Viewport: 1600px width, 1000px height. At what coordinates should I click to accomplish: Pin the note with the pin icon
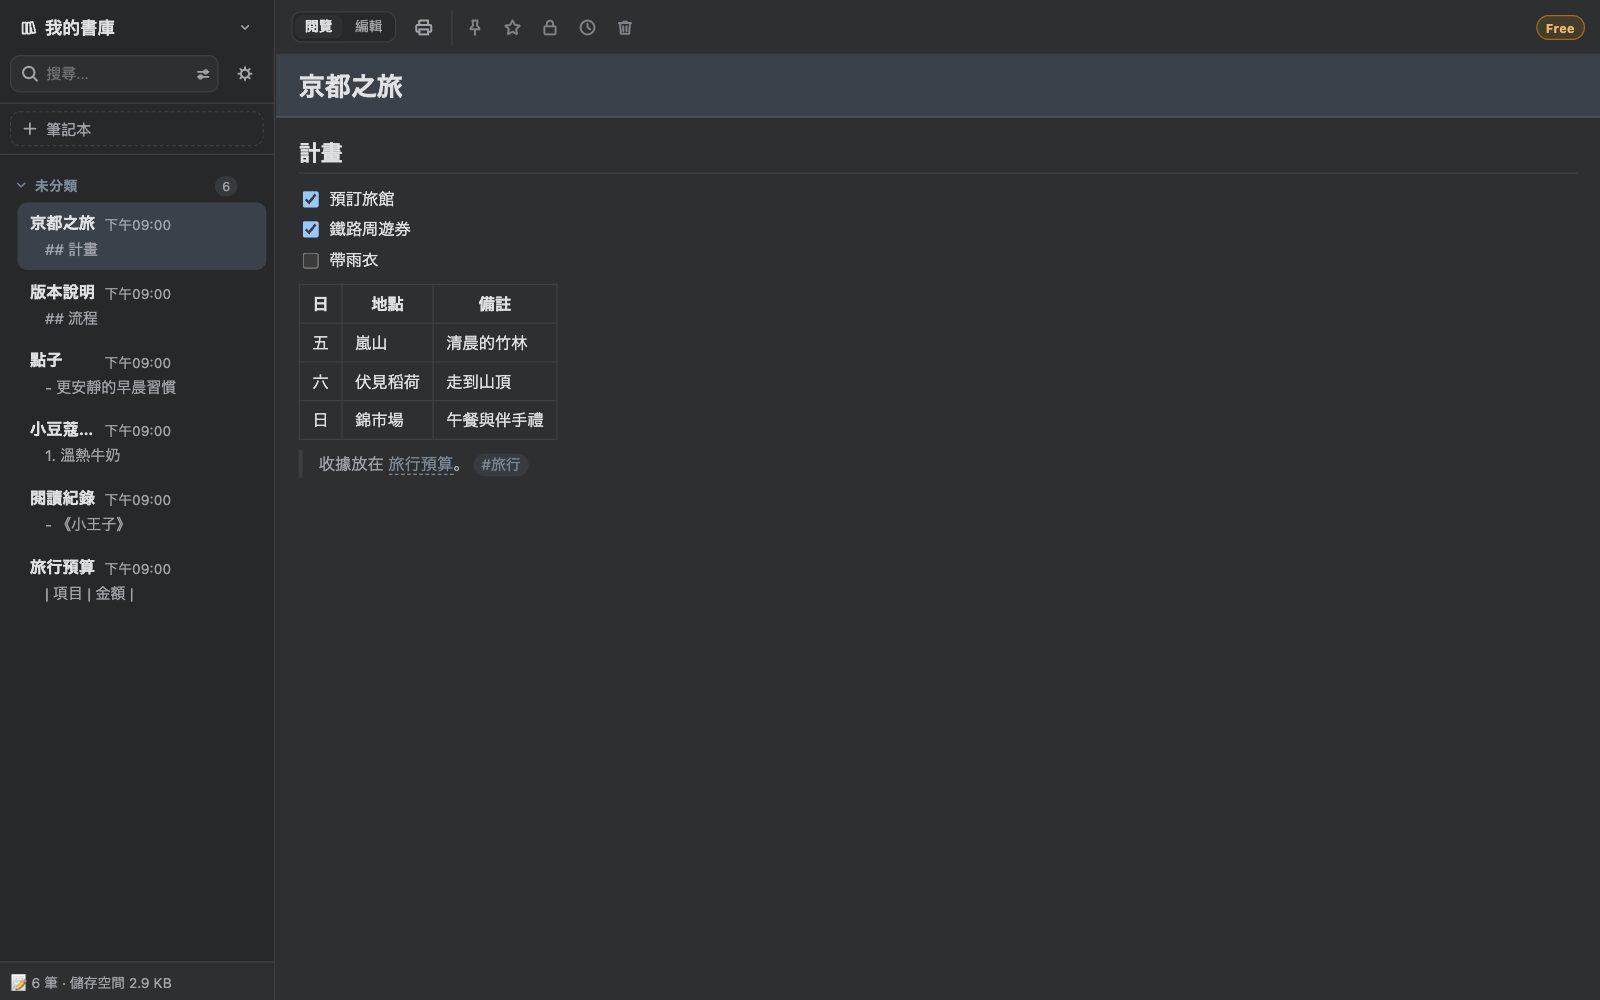tap(475, 28)
